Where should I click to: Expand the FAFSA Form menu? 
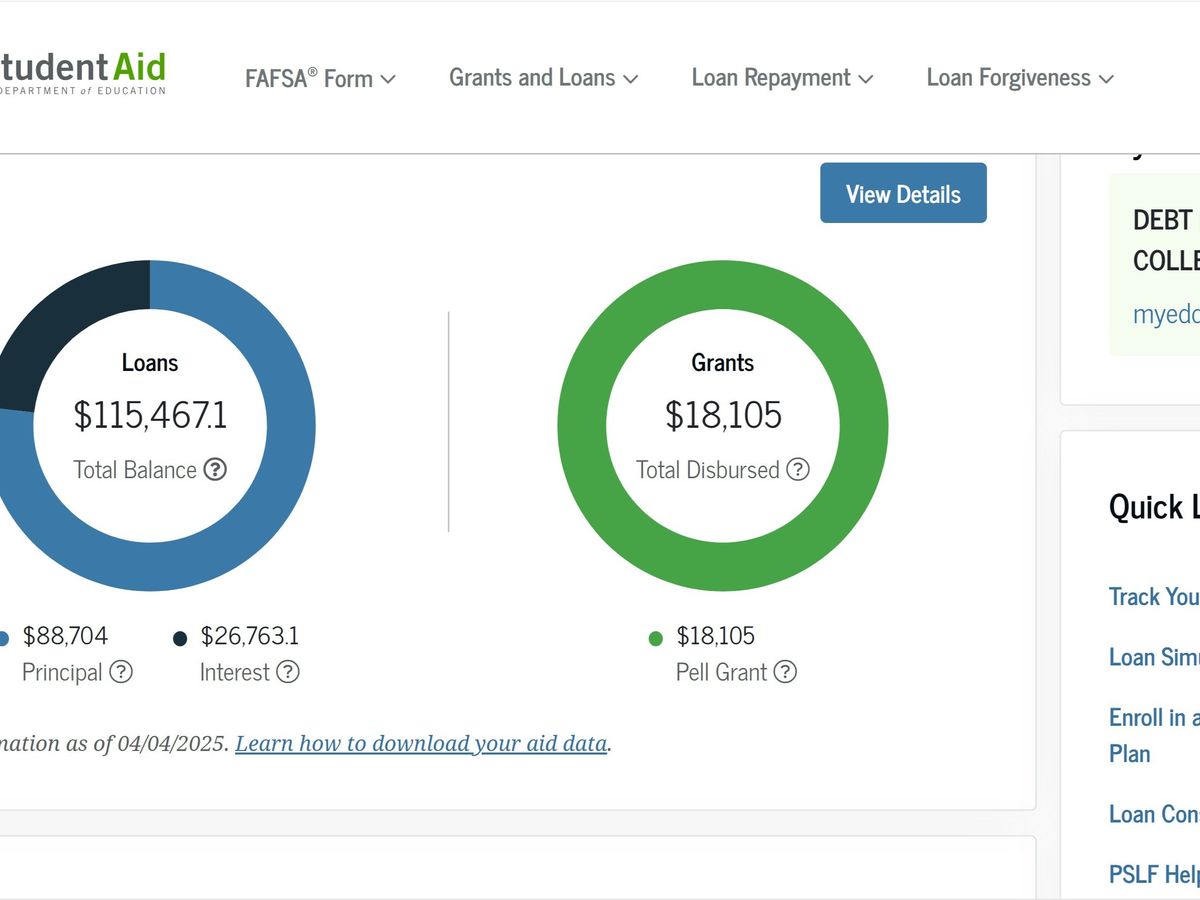coord(320,78)
